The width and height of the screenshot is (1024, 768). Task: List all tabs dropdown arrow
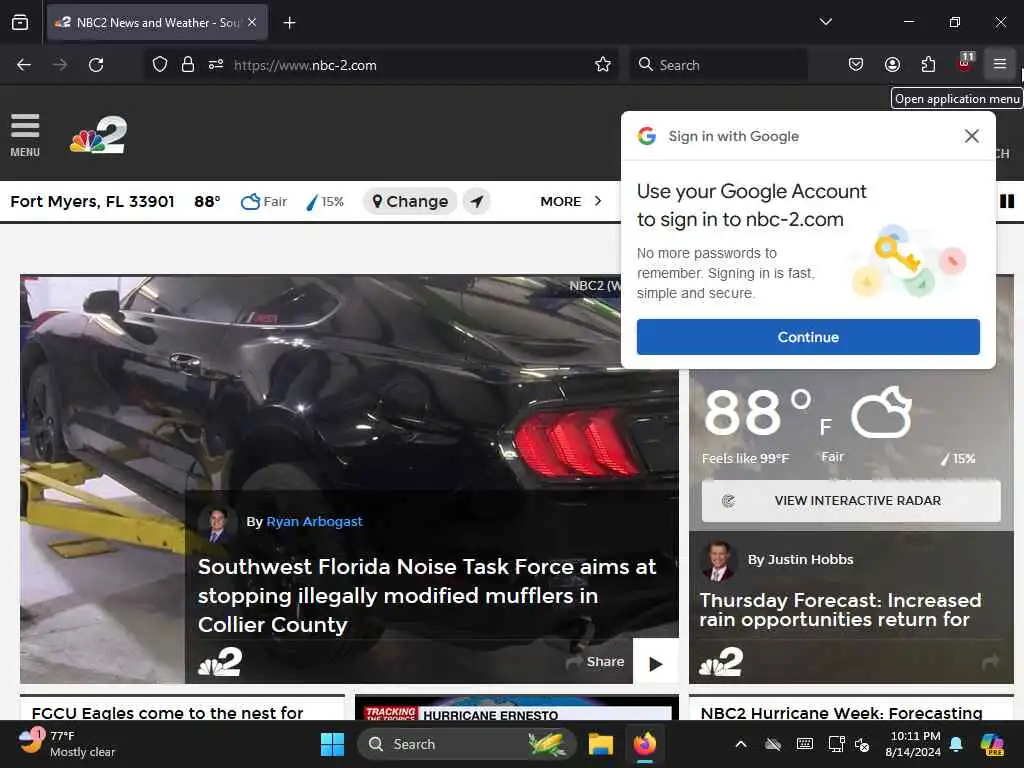tap(825, 22)
